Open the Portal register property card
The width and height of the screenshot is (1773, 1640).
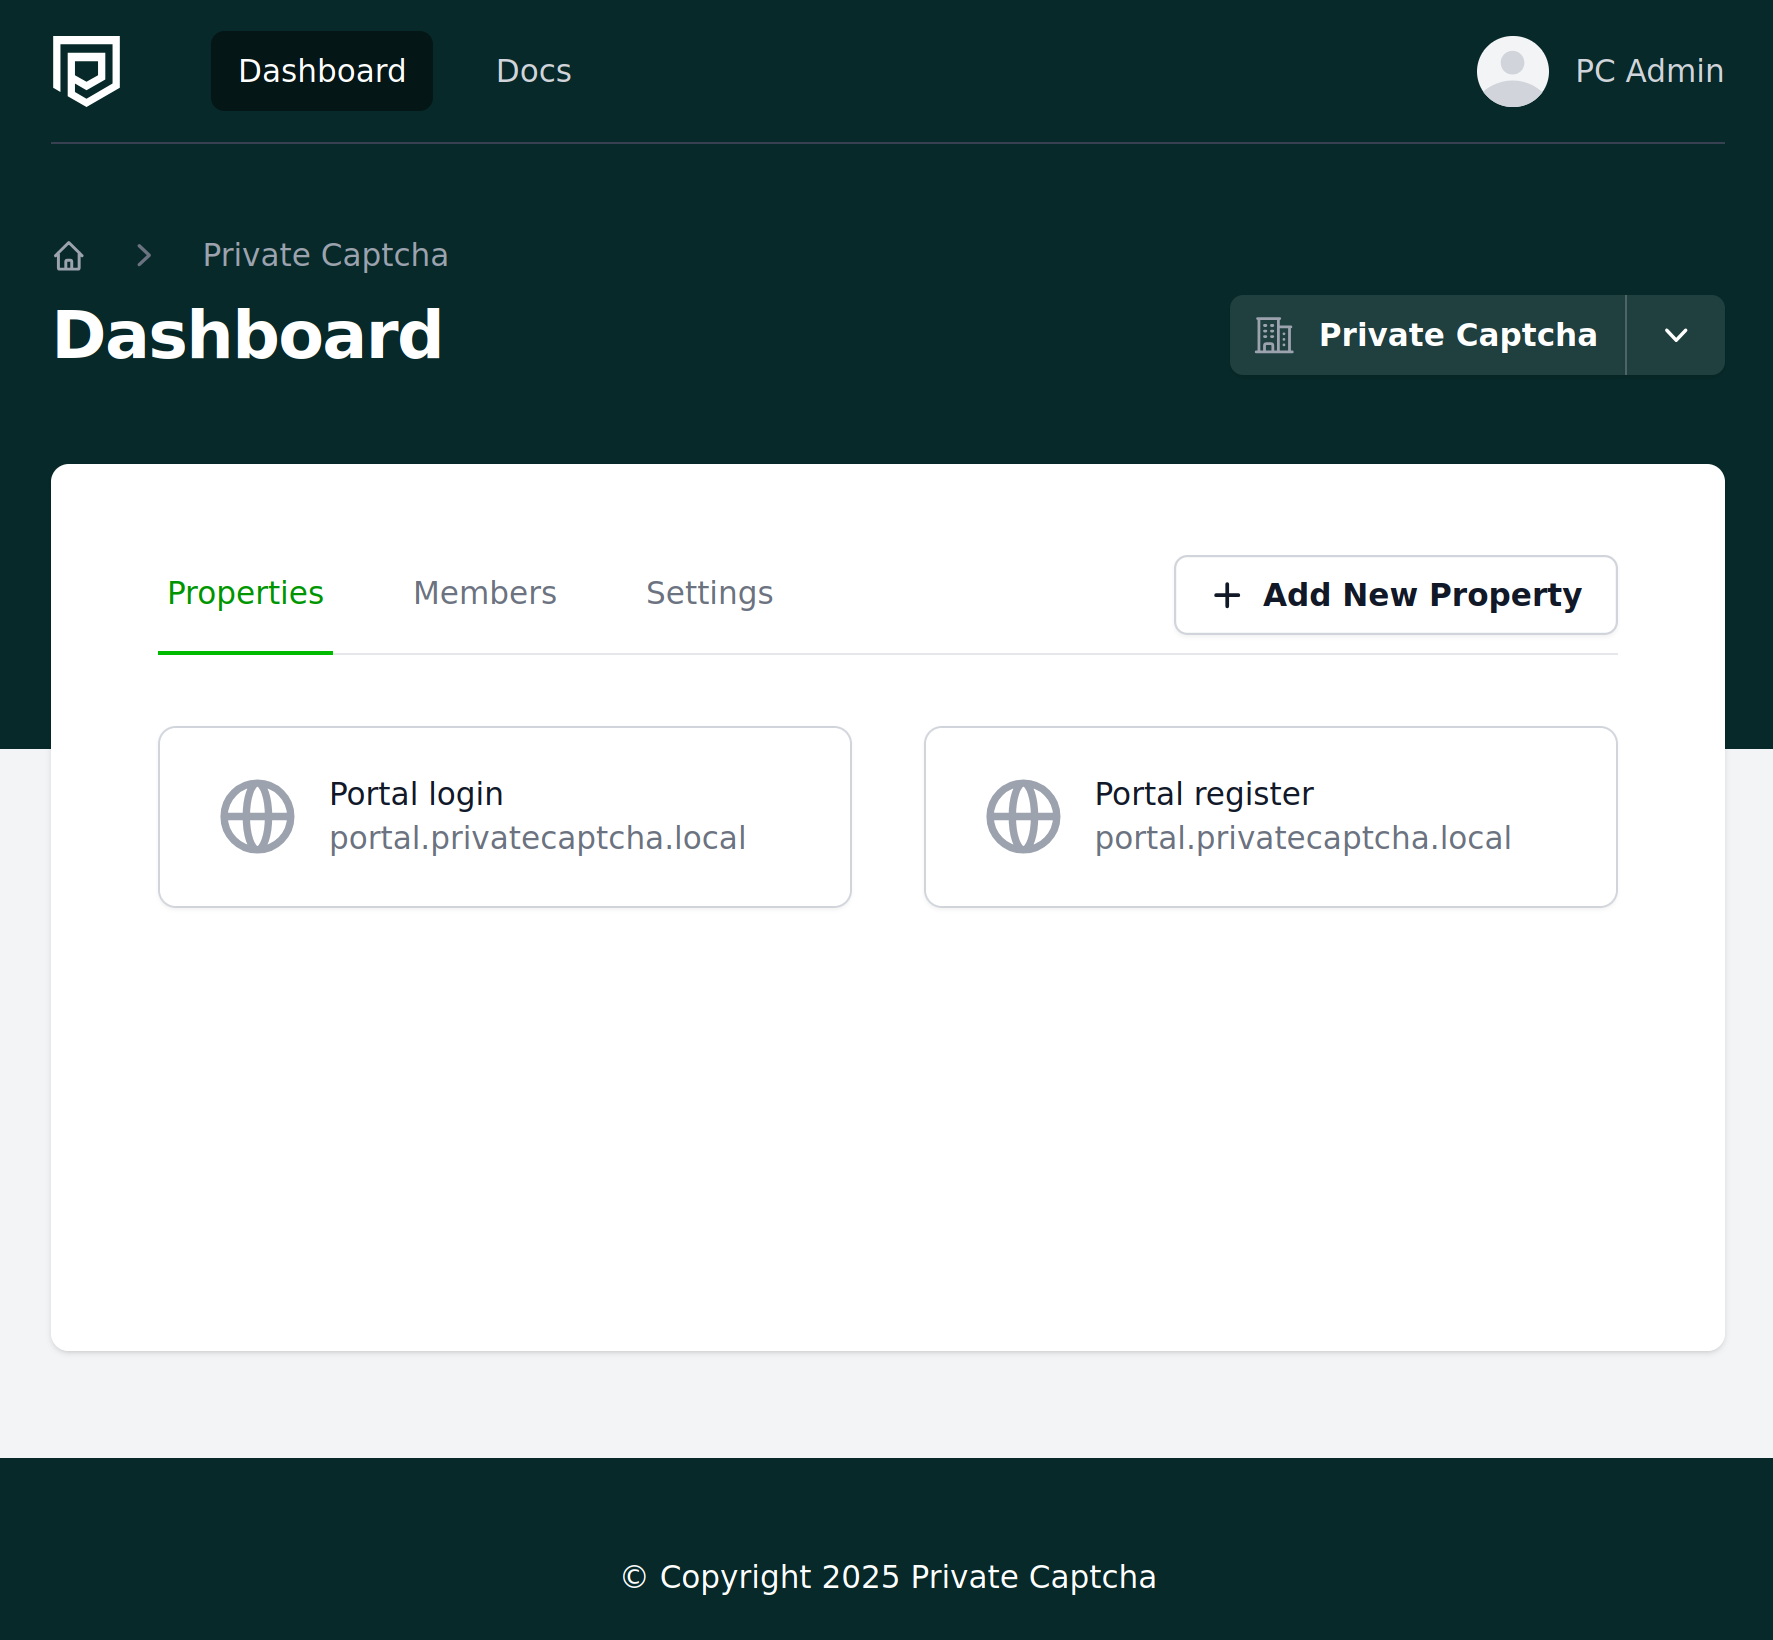pyautogui.click(x=1270, y=817)
